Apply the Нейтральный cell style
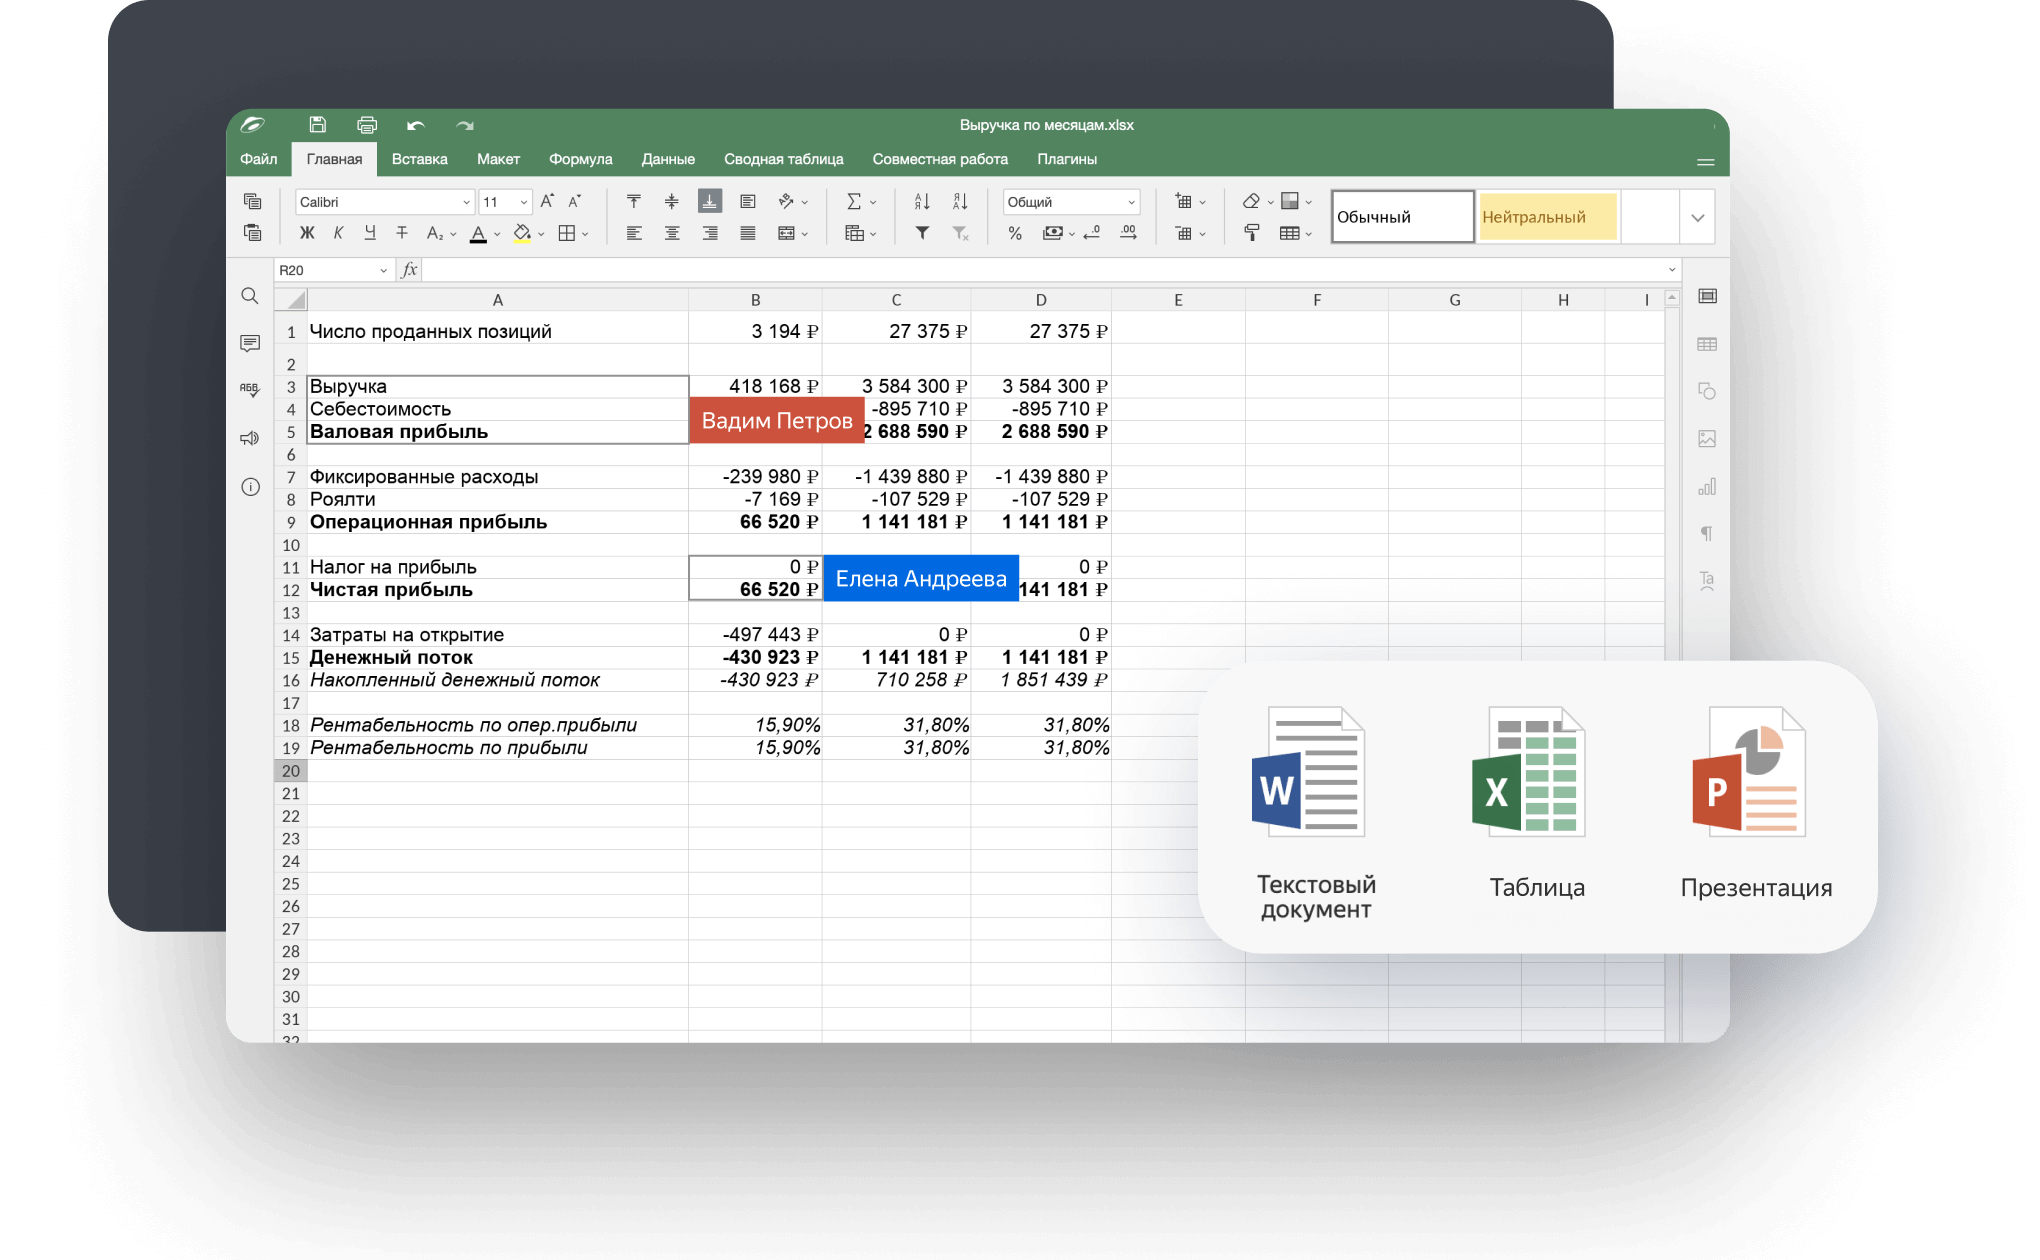This screenshot has width=2040, height=1260. (1547, 217)
